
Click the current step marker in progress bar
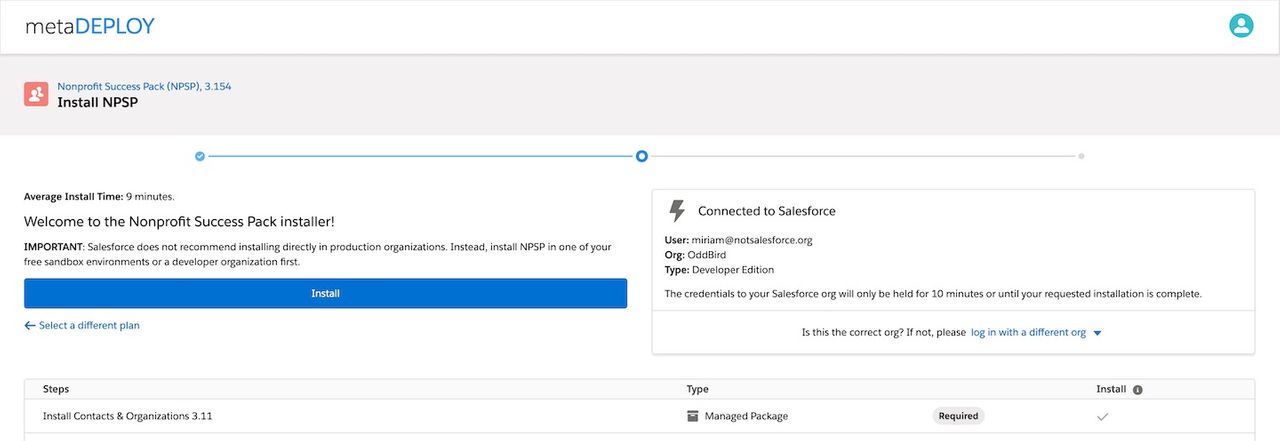641,156
